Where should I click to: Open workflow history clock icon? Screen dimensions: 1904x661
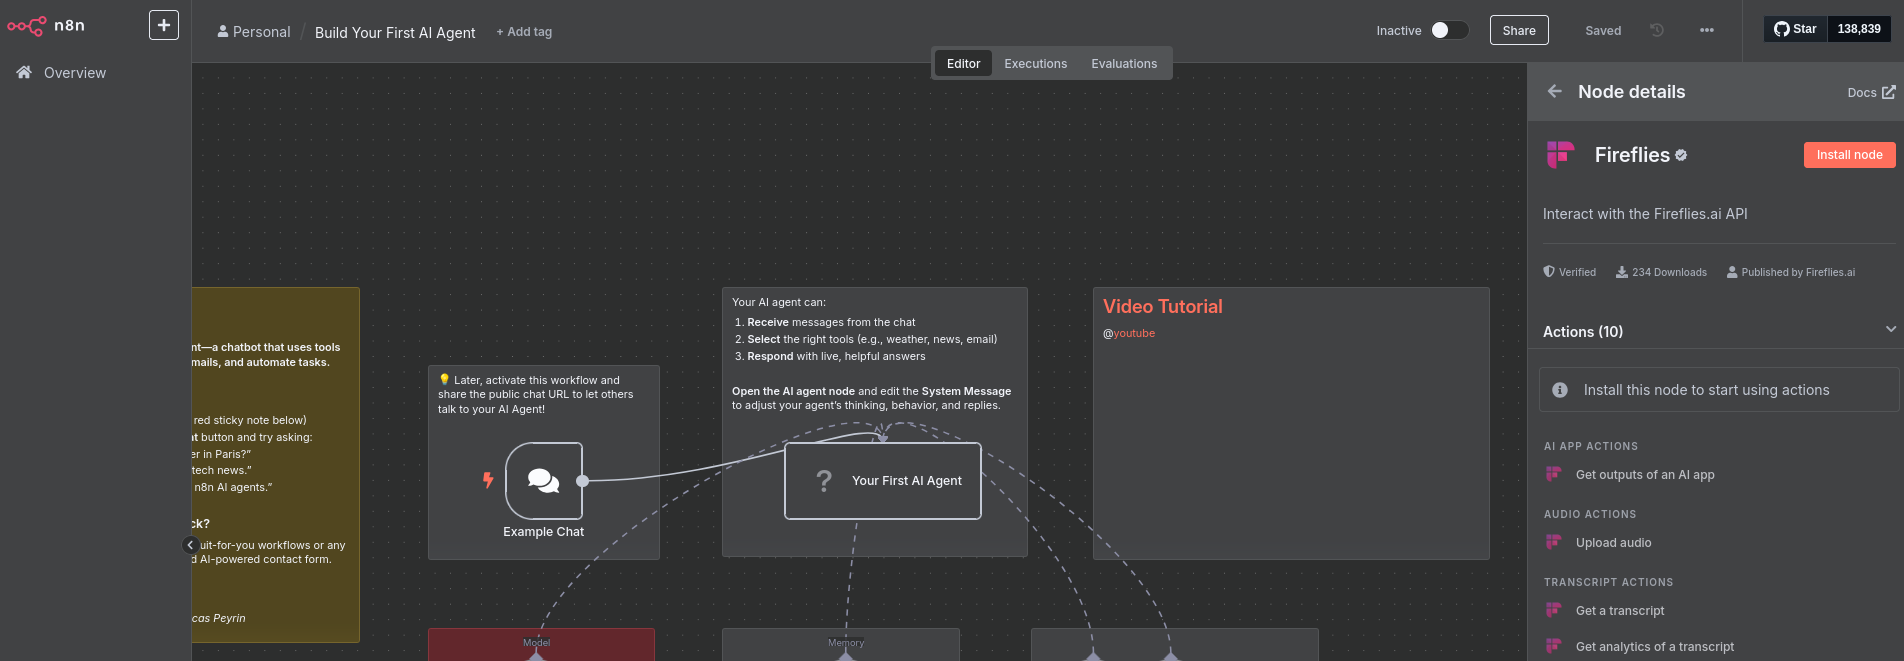point(1657,30)
